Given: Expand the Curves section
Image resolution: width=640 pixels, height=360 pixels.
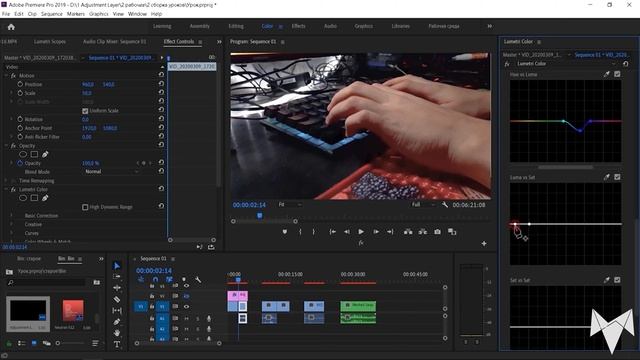Looking at the screenshot, I should pos(11,233).
